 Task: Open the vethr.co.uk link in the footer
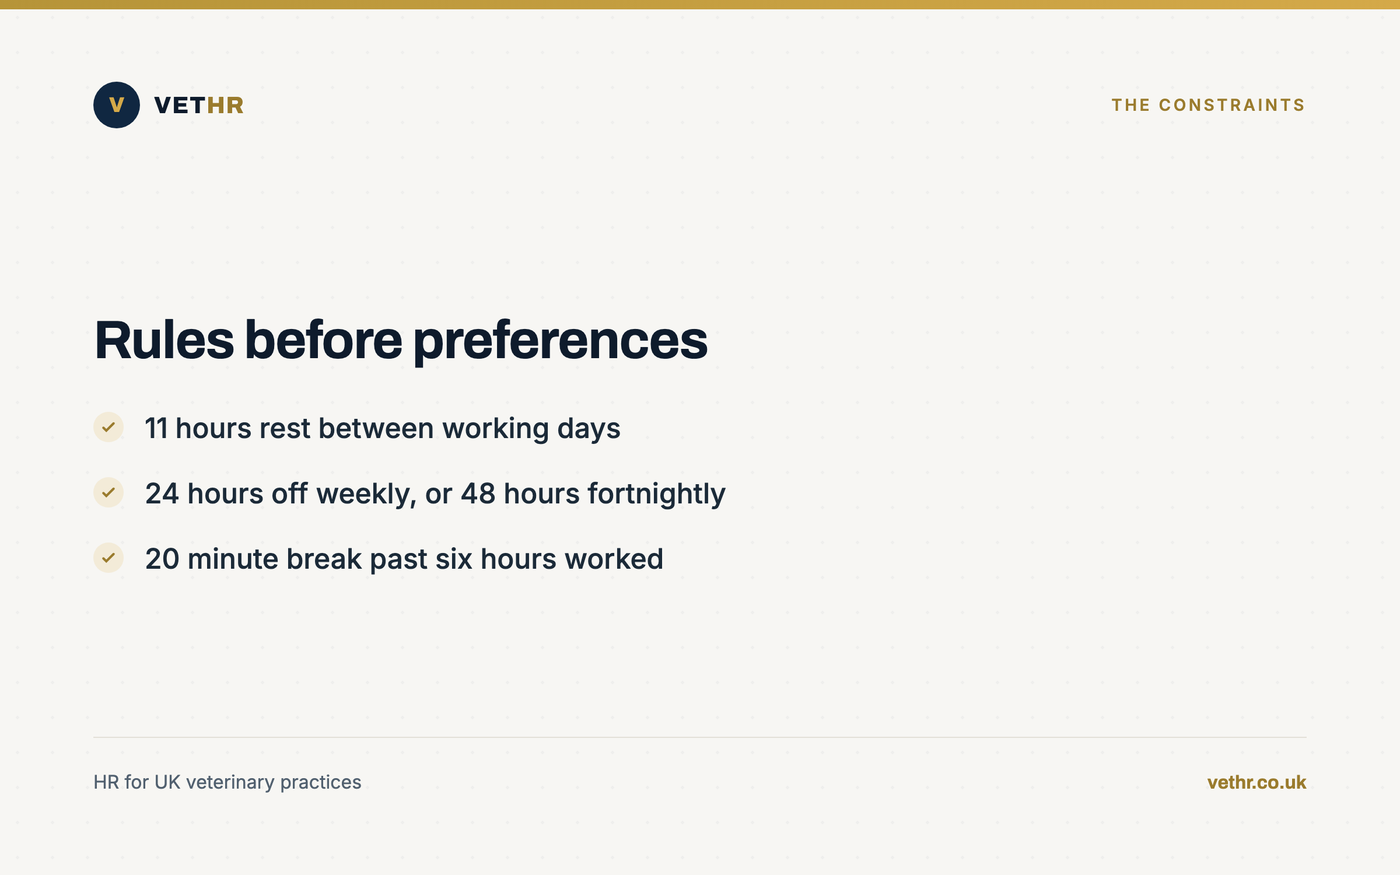point(1256,782)
